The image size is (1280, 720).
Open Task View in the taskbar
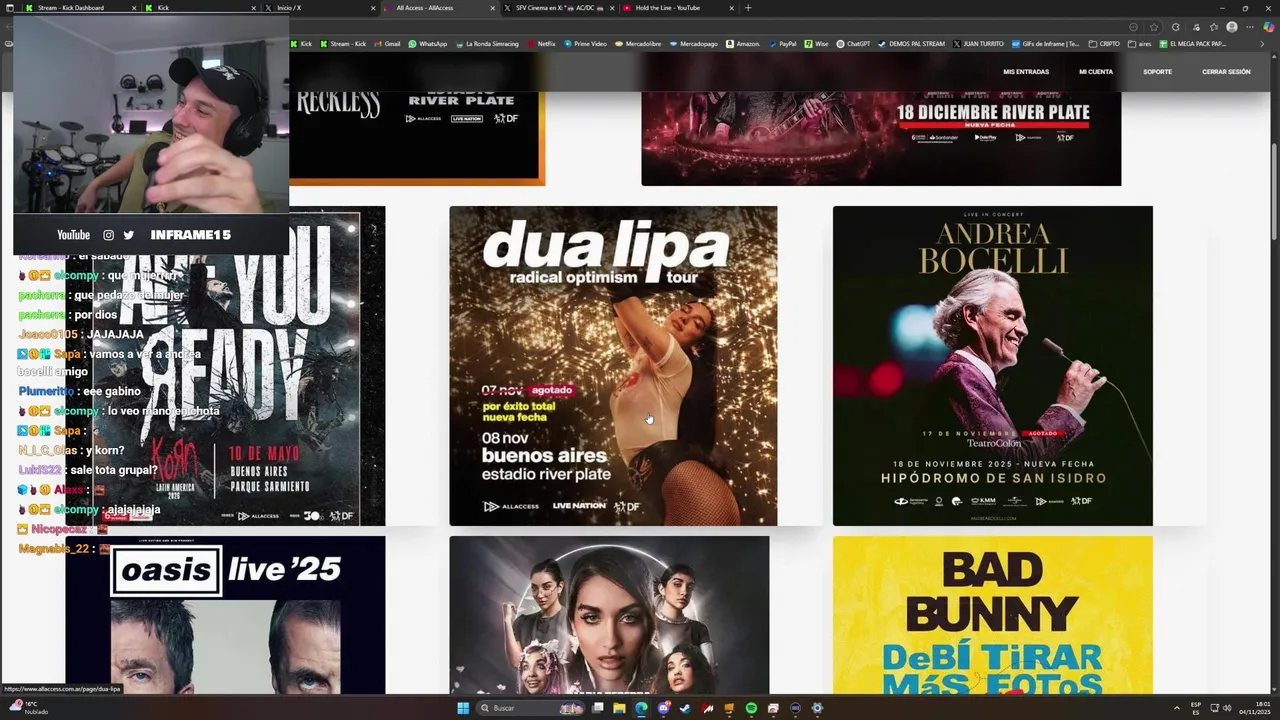(x=598, y=708)
